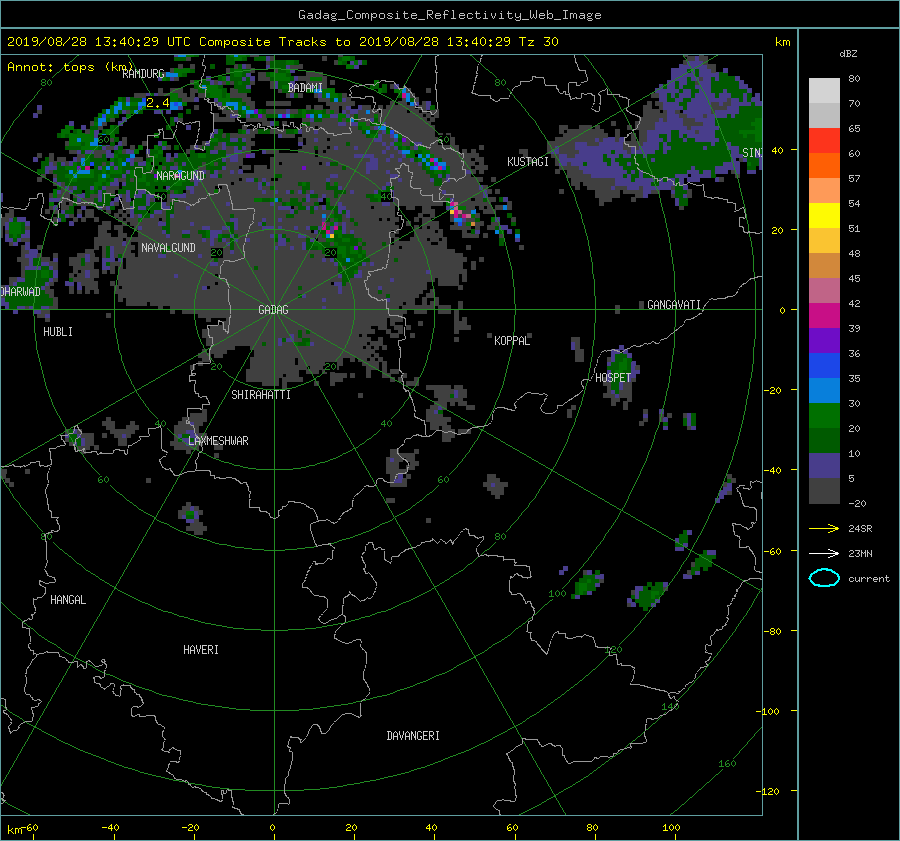
Task: Click the yellow 51 dBZ legend swatch
Action: click(x=824, y=216)
